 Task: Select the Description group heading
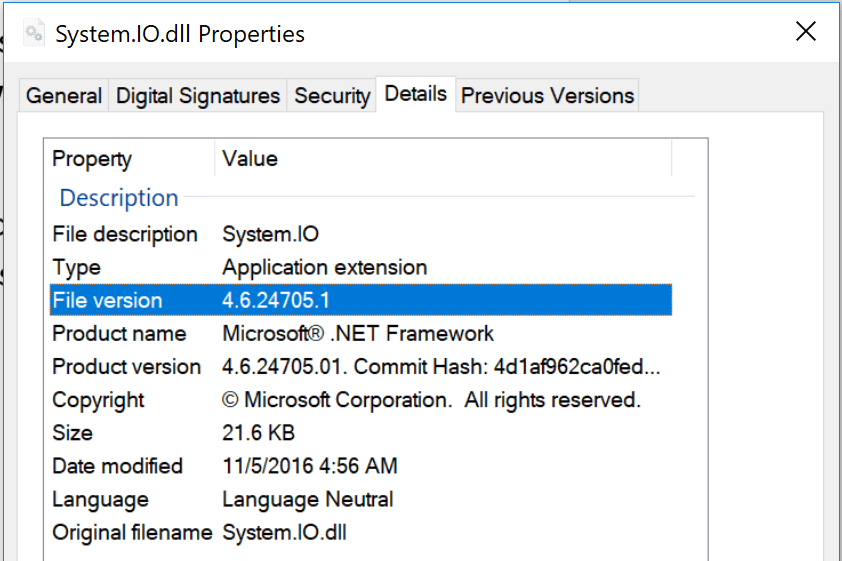119,198
